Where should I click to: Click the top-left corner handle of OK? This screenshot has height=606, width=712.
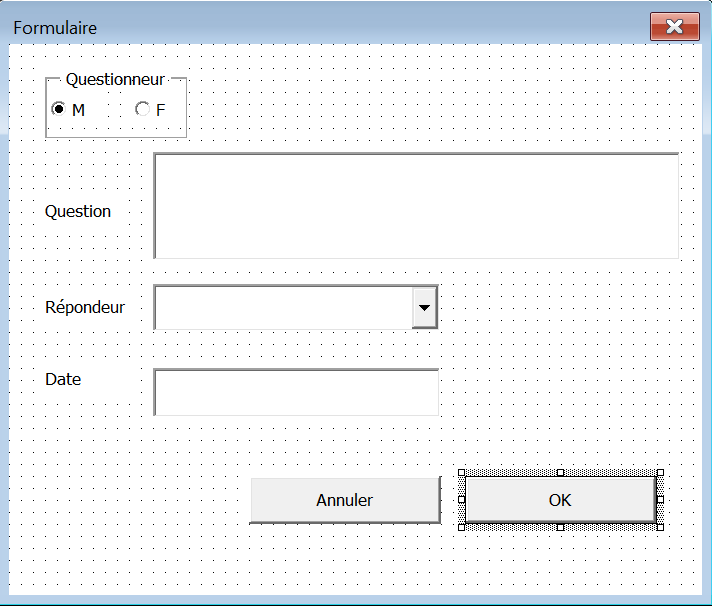pyautogui.click(x=461, y=473)
